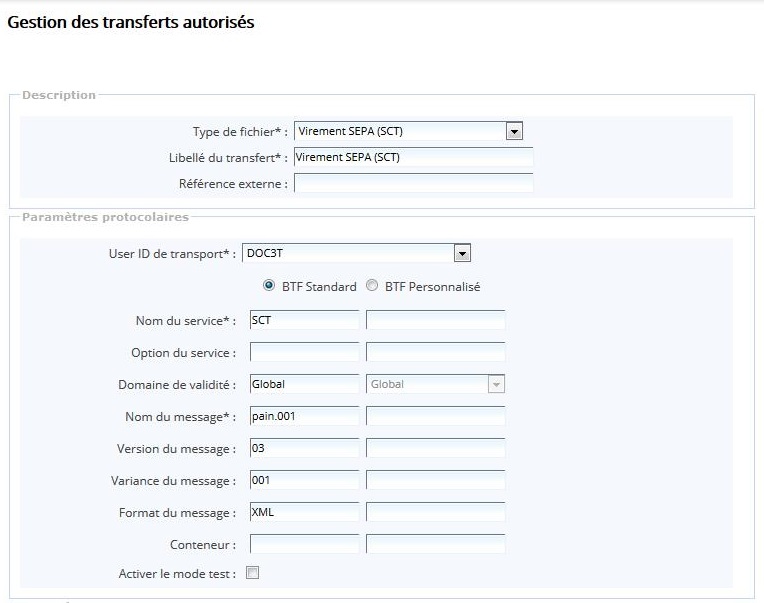Click the Variance du message field showing 001
764x603 pixels.
point(304,480)
